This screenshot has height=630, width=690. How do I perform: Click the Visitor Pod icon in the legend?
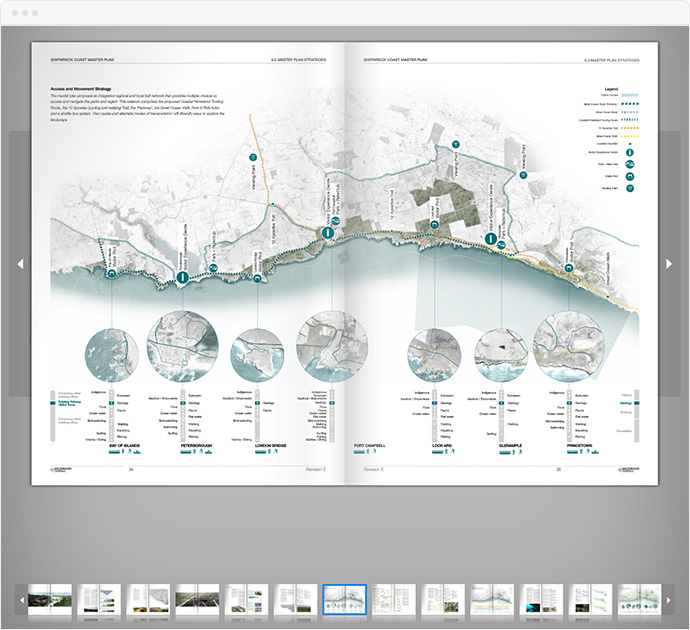[x=630, y=176]
